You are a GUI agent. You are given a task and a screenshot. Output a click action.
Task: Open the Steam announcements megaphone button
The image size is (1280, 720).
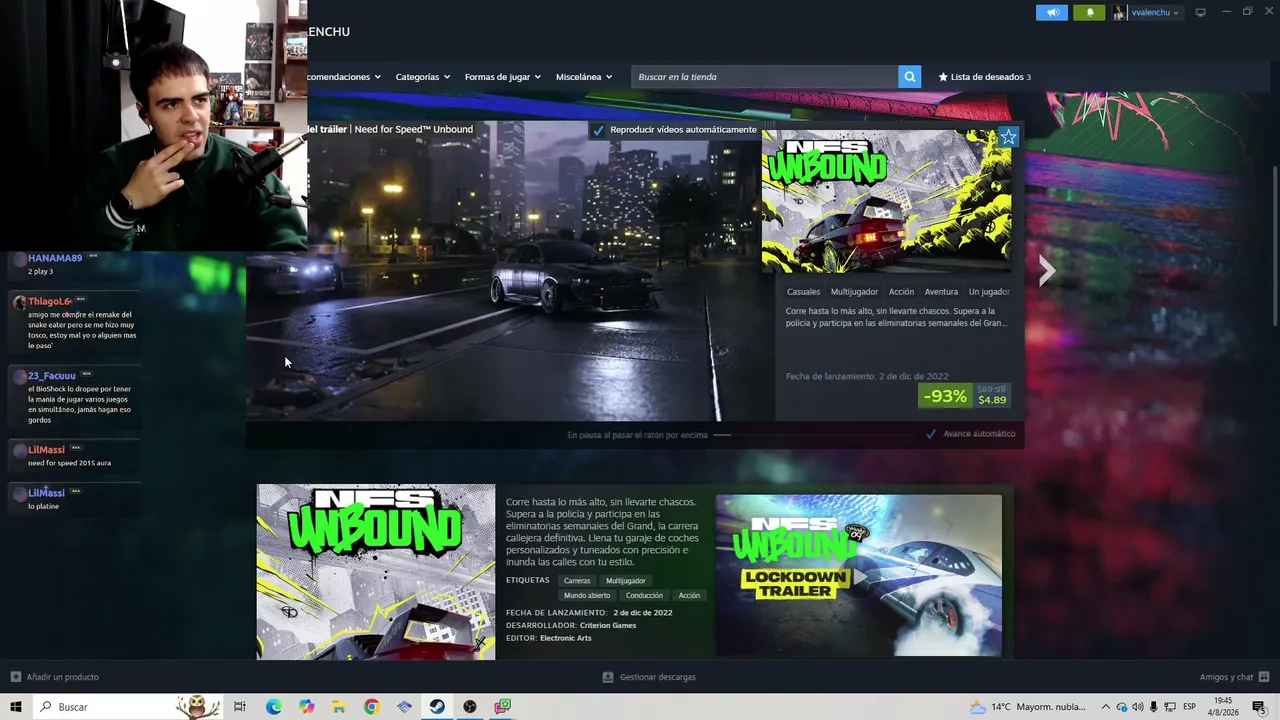coord(1051,13)
